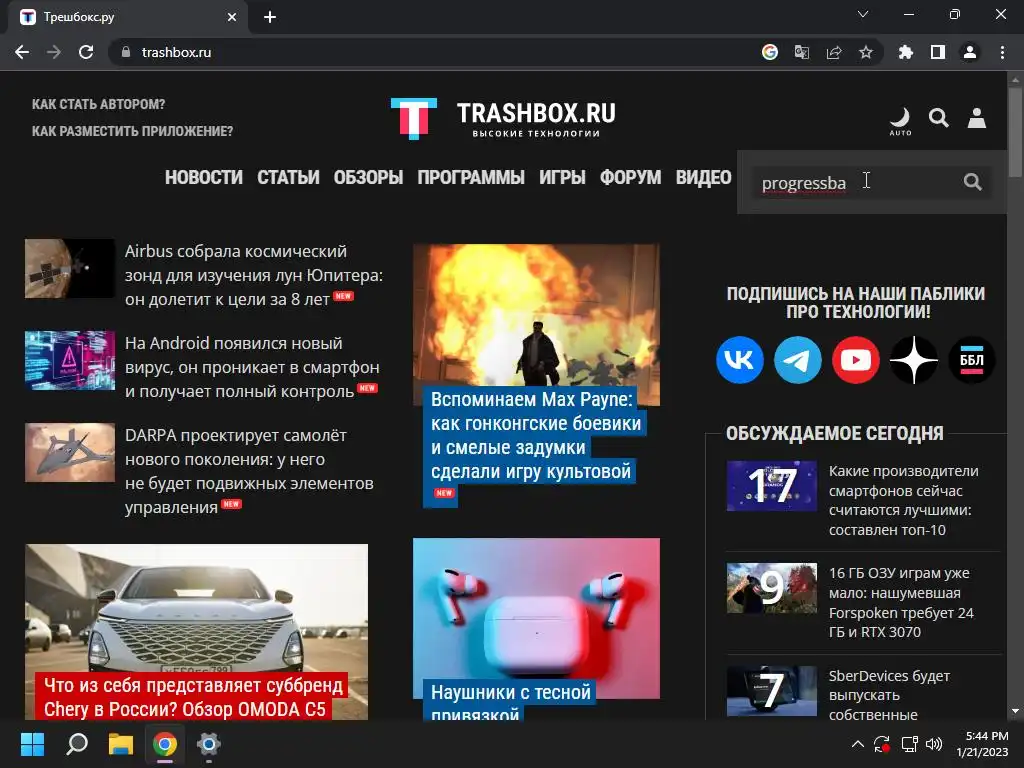Open the Windows Start menu
Screen dimensions: 1024x768
point(32,744)
